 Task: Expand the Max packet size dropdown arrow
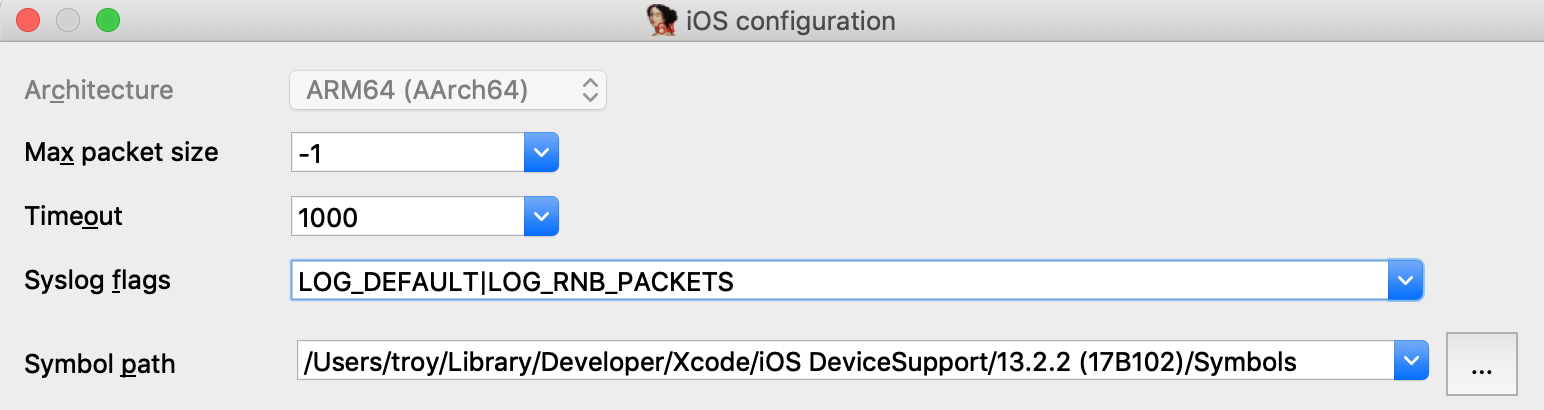tap(541, 153)
